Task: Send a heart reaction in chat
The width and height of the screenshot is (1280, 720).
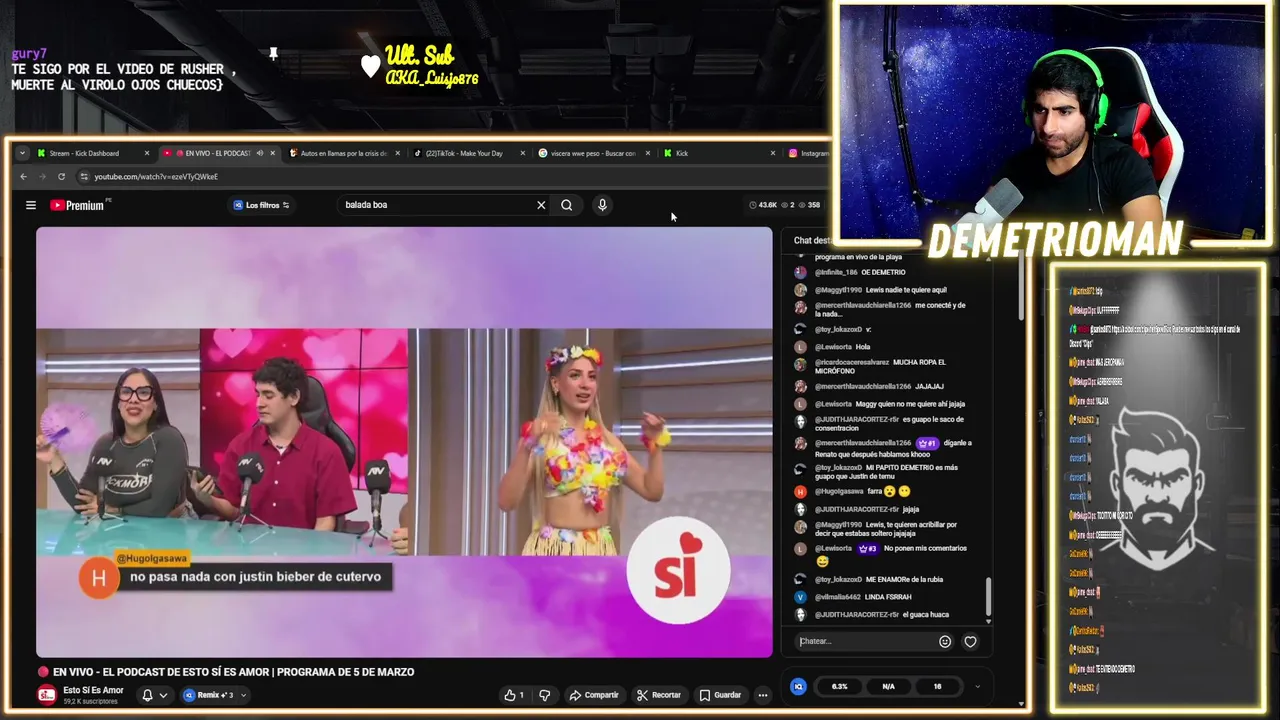Action: (x=970, y=641)
